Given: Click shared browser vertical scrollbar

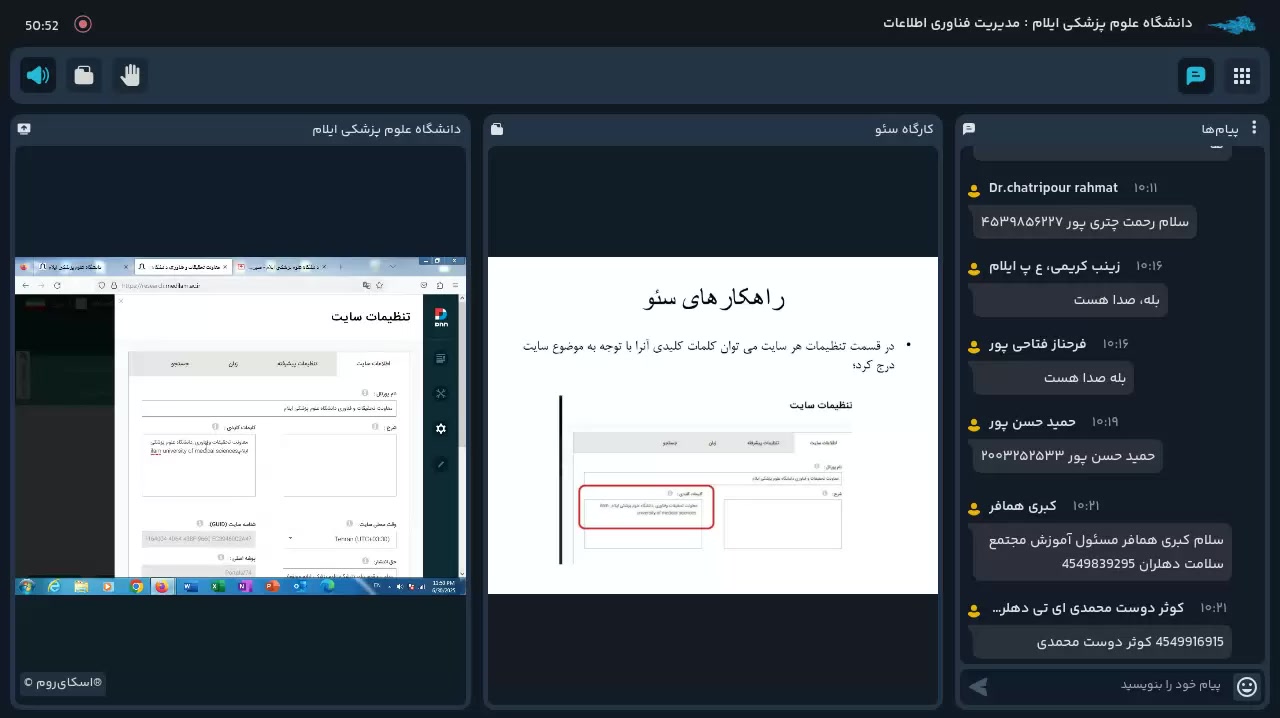Looking at the screenshot, I should (462, 436).
